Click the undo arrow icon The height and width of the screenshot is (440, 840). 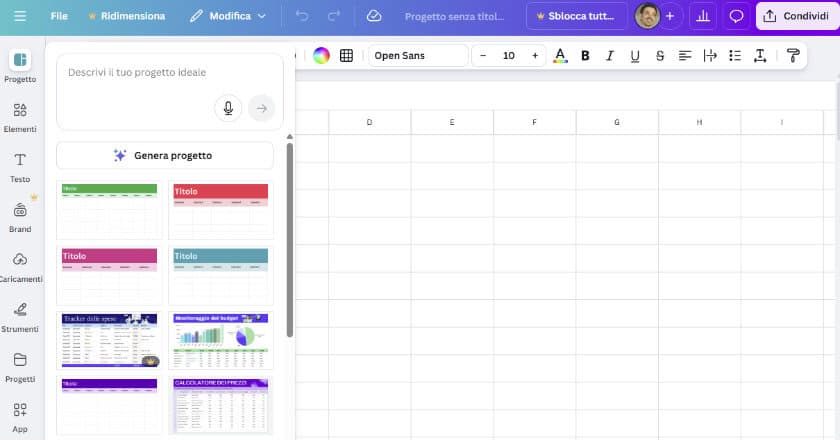click(302, 16)
